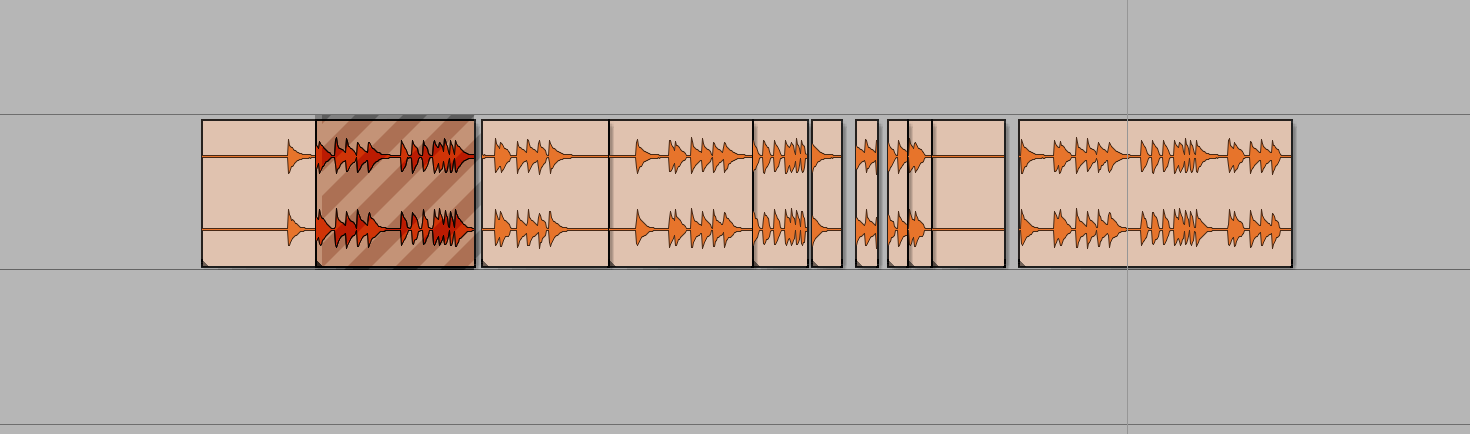Image resolution: width=1470 pixels, height=434 pixels.
Task: Click the gap after the single-hit narrow clip
Action: tap(849, 193)
